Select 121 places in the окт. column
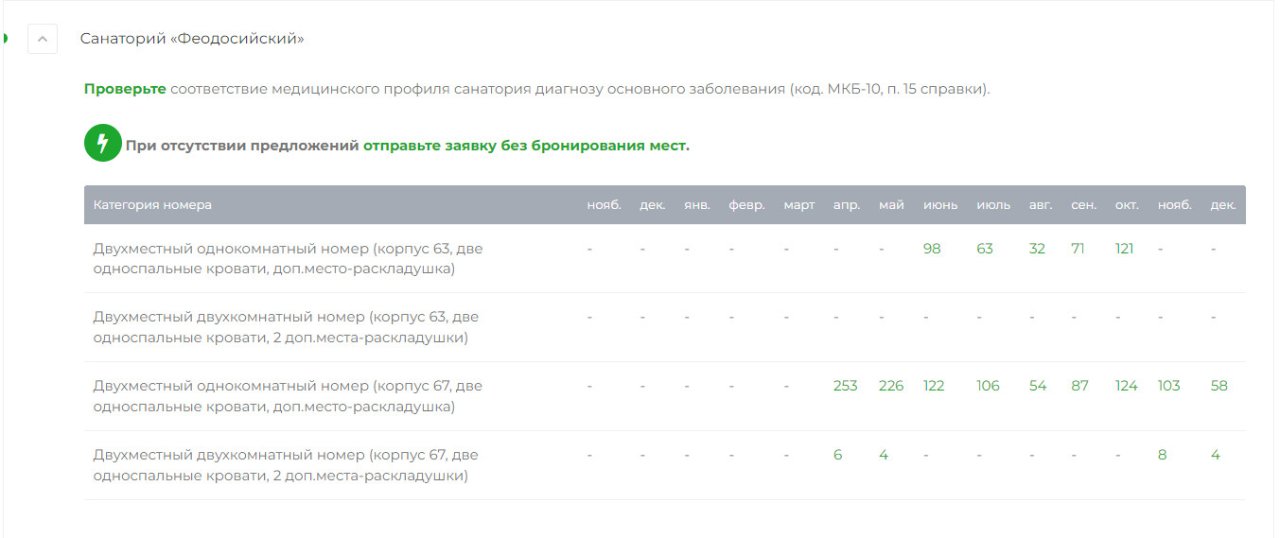Viewport: 1280px width, 538px height. pos(1125,249)
